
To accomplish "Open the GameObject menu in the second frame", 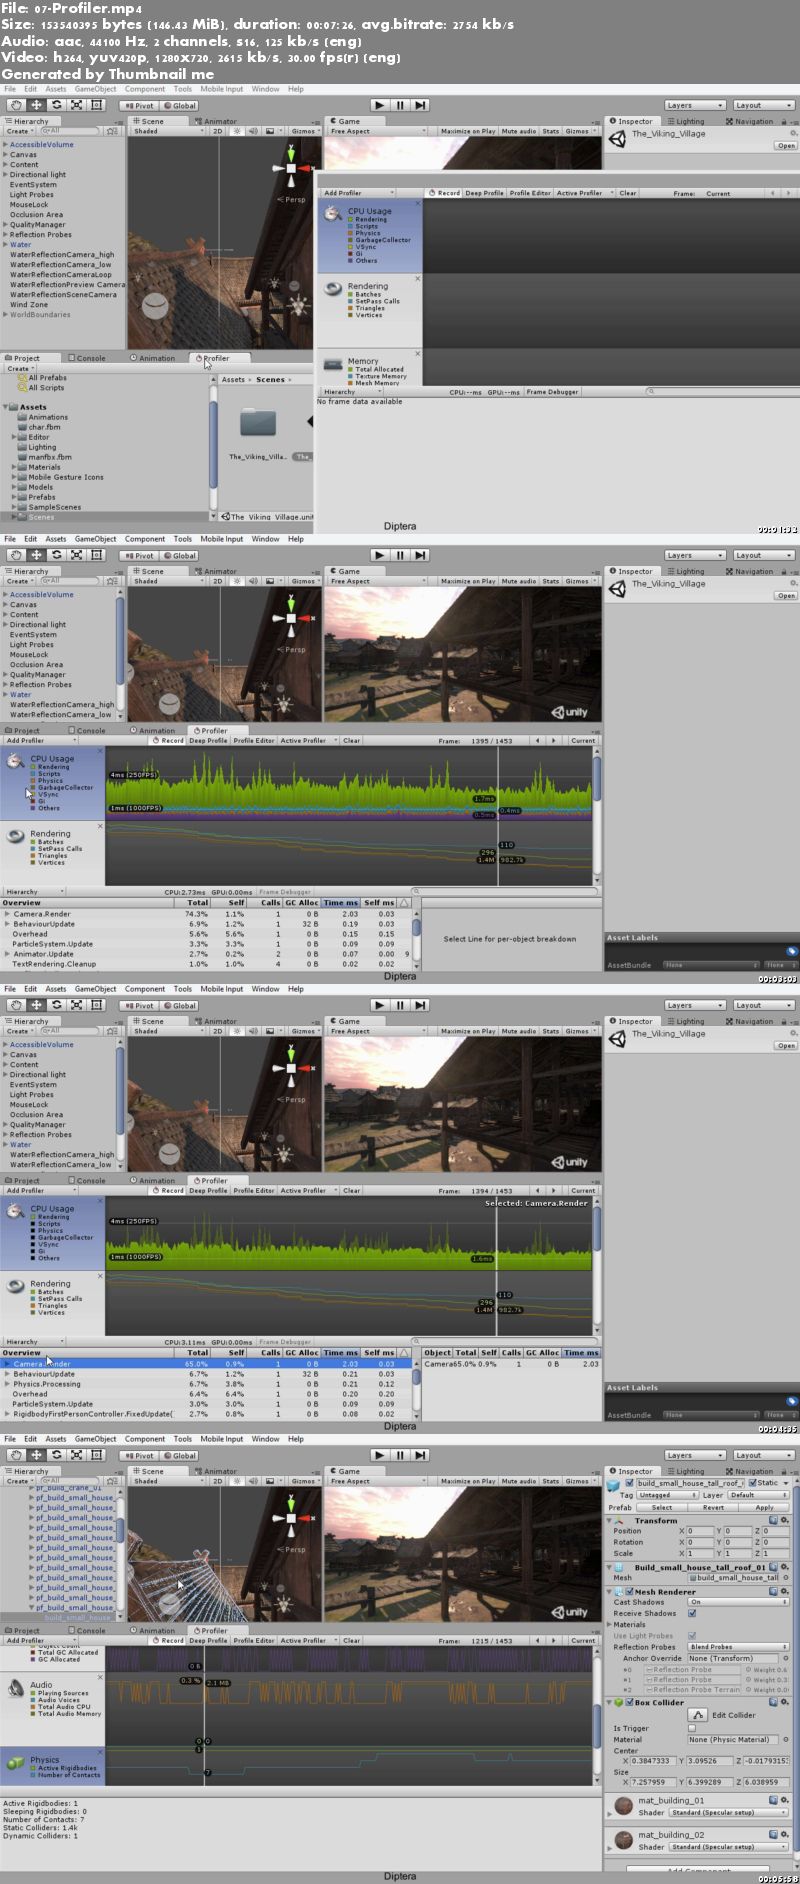I will tap(96, 539).
